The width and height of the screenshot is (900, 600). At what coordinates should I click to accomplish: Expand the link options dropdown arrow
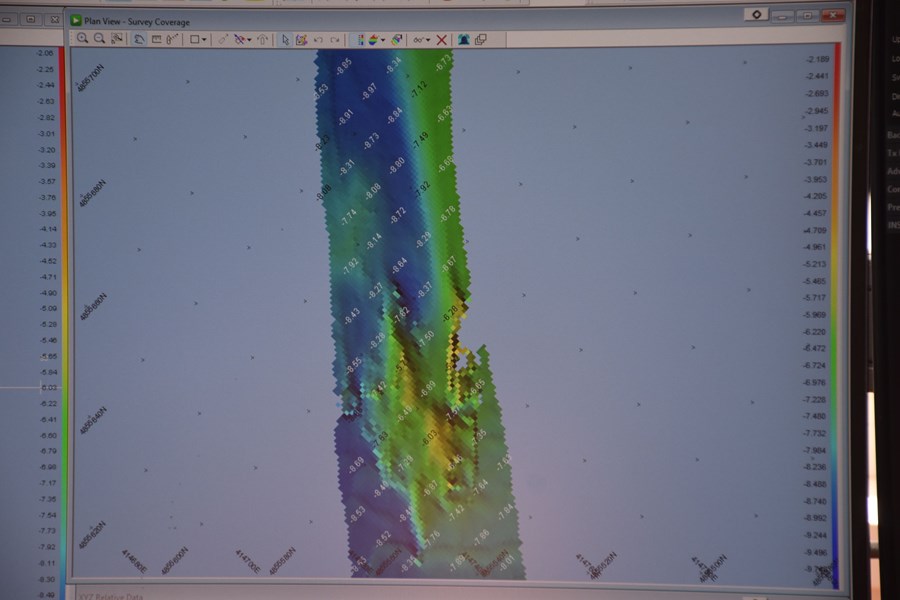(x=428, y=40)
